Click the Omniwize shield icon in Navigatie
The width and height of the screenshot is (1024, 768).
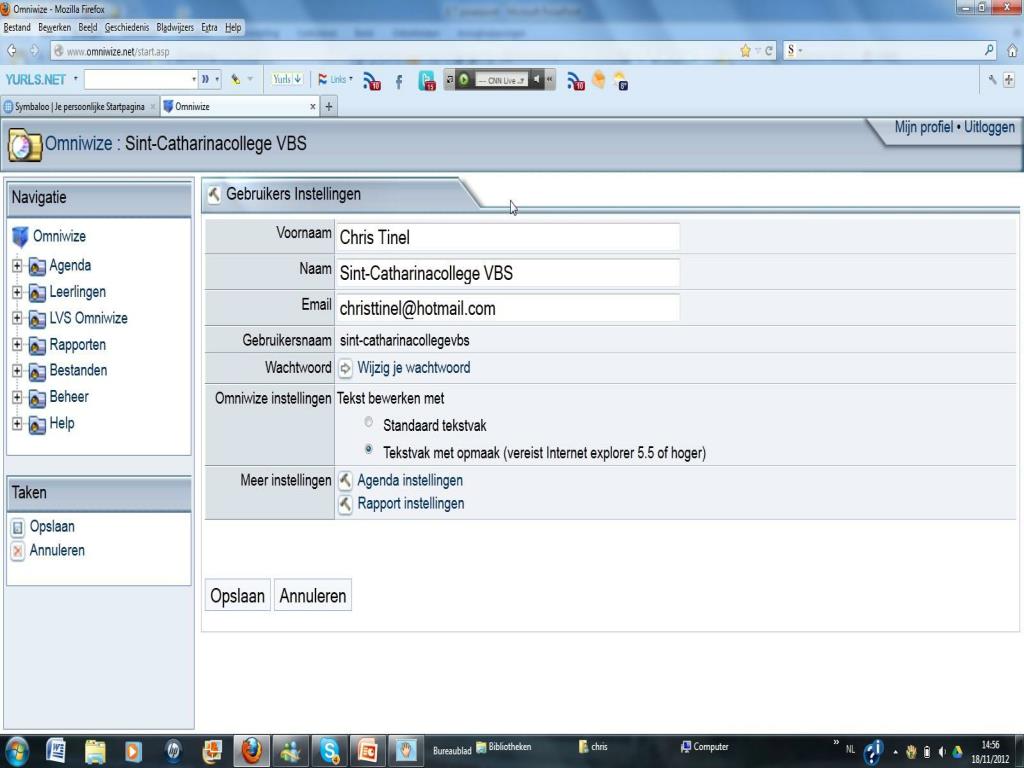pyautogui.click(x=20, y=236)
